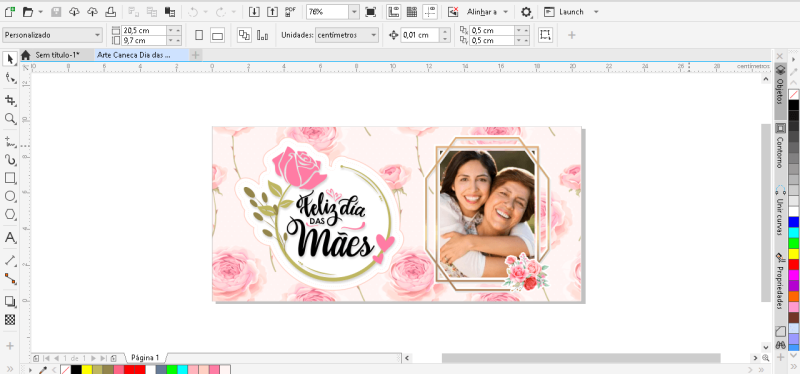Open the Options gear icon

(526, 12)
